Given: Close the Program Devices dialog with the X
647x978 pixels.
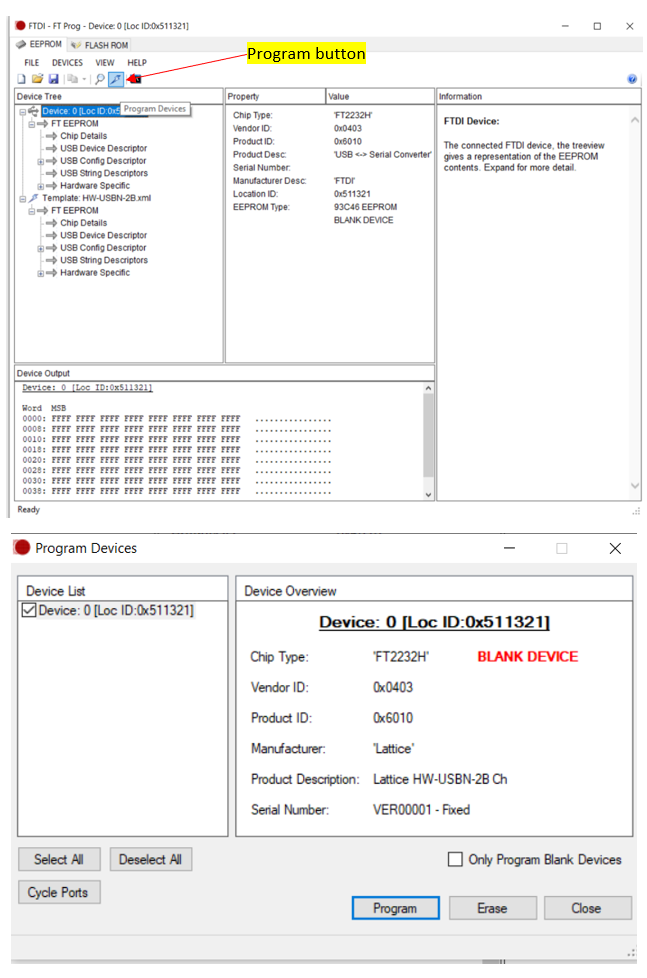Looking at the screenshot, I should point(615,548).
